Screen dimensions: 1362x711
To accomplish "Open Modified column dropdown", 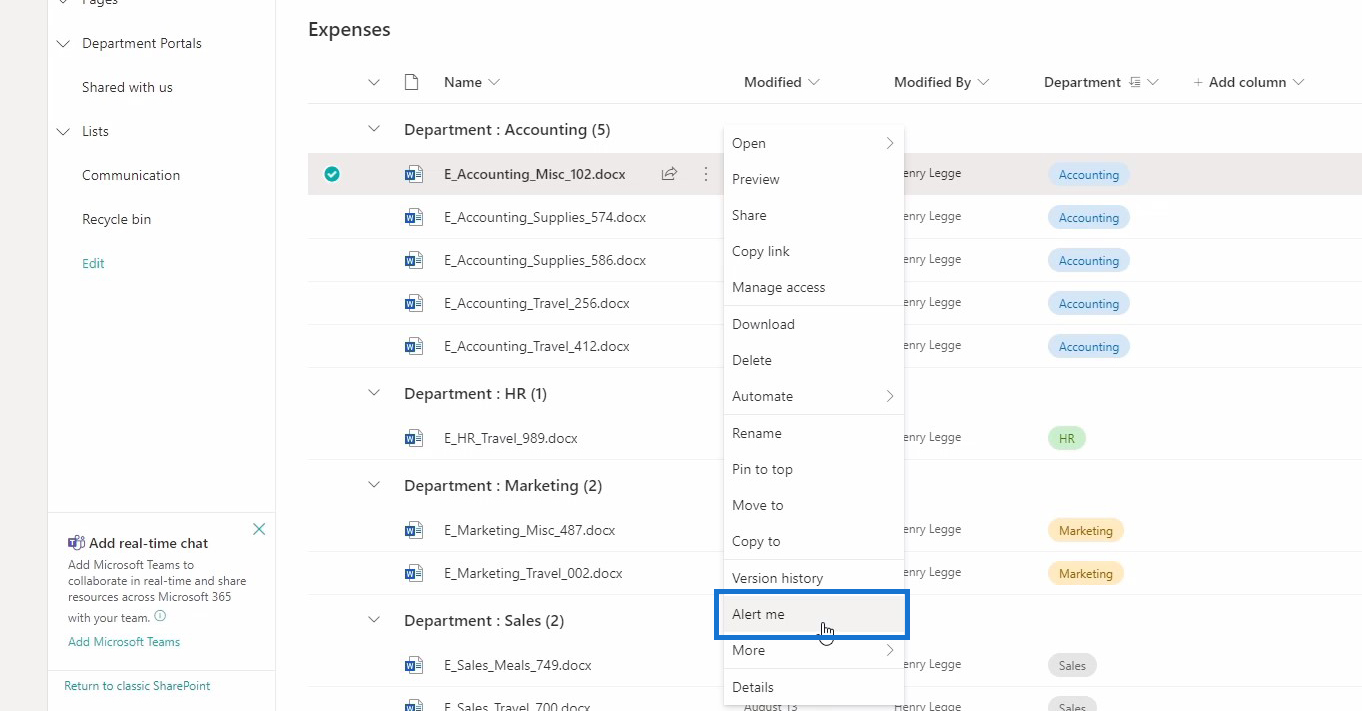I will click(813, 82).
